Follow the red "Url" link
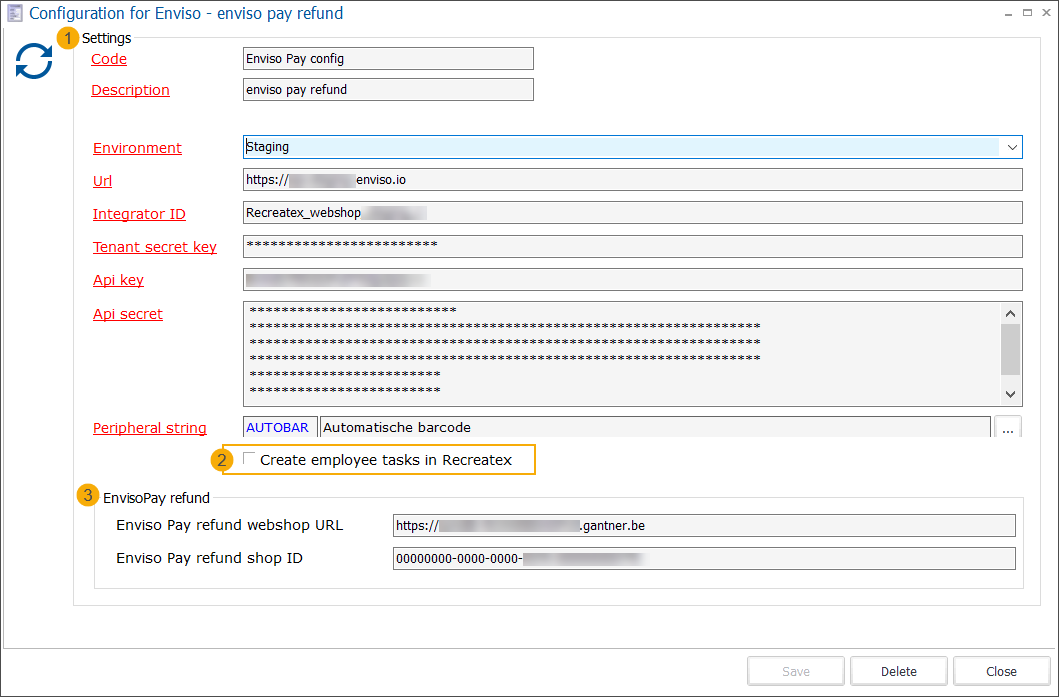Viewport: 1059px width, 697px height. click(101, 181)
